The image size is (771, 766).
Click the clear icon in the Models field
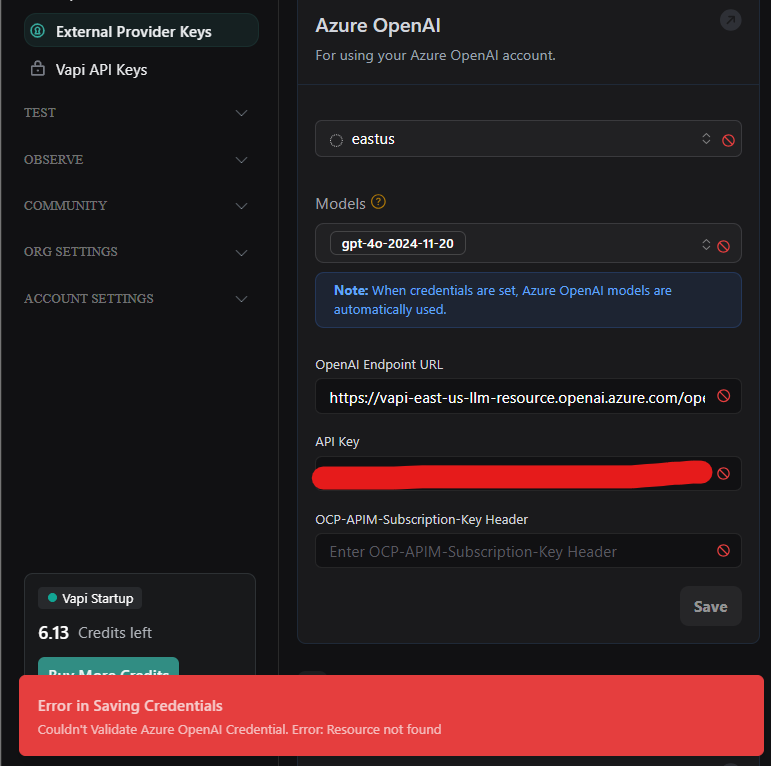(x=723, y=246)
